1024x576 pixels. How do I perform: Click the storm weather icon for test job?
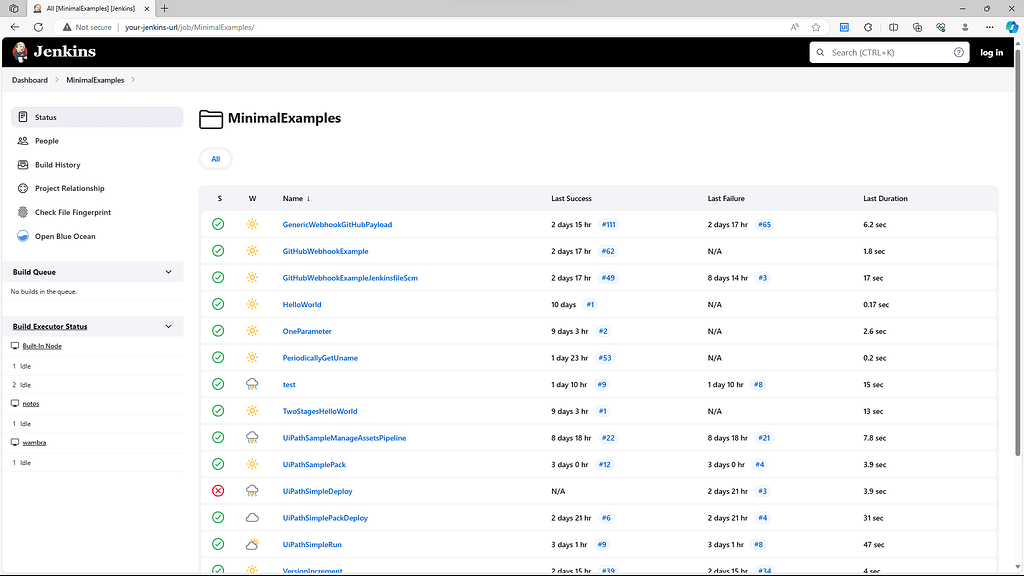click(252, 384)
